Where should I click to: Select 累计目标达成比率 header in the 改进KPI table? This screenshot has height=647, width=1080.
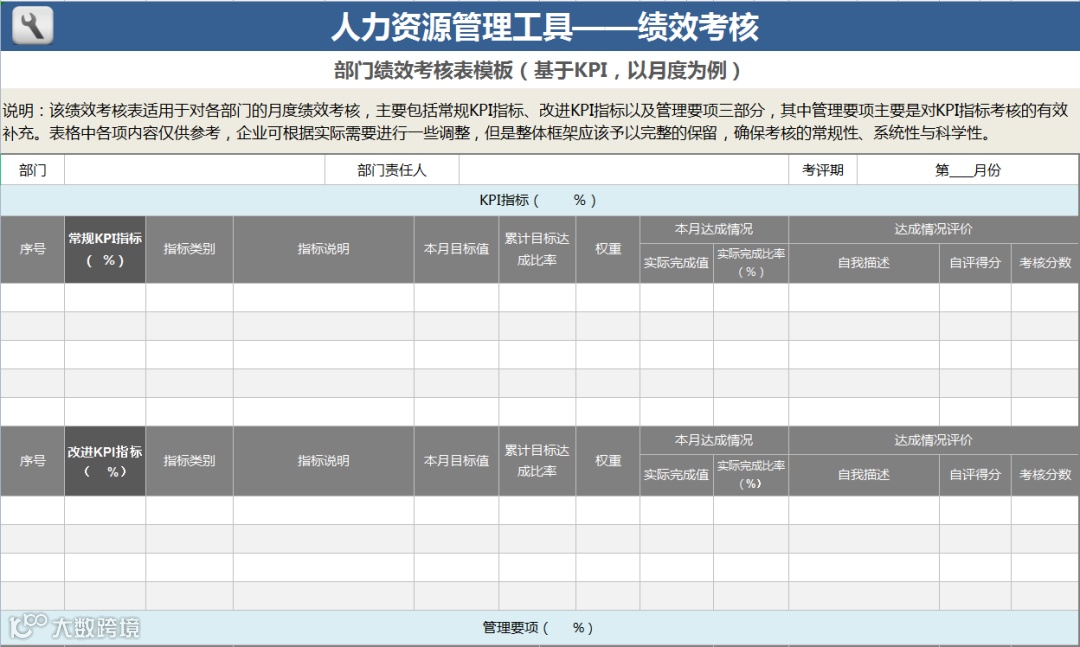pyautogui.click(x=537, y=461)
